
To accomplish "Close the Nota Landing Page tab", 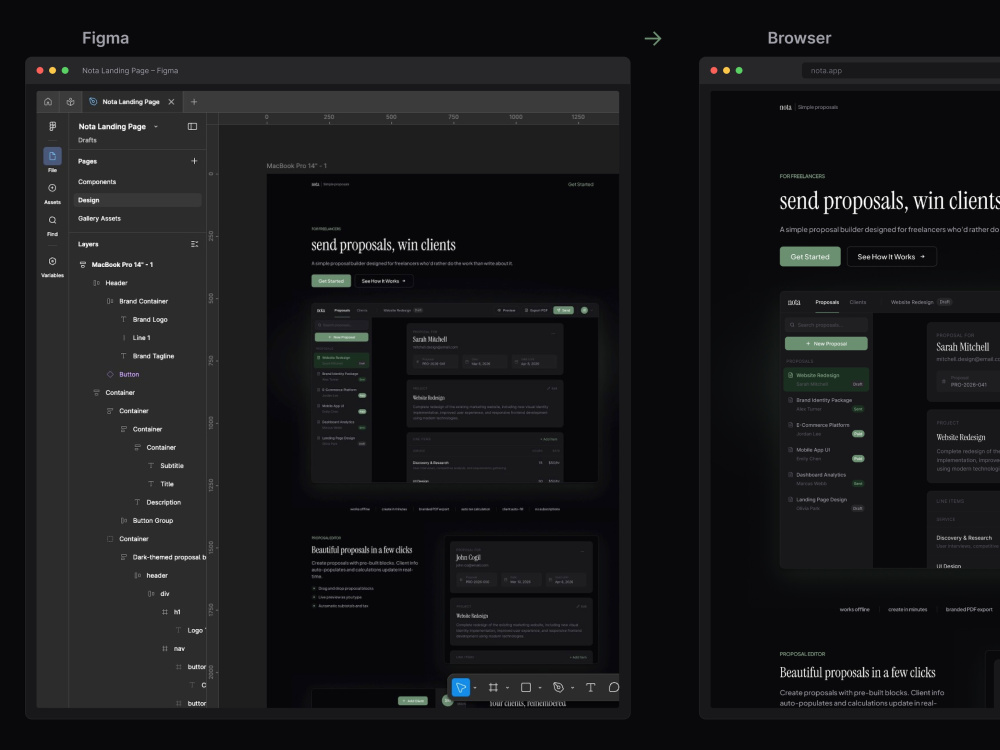I will pos(171,101).
